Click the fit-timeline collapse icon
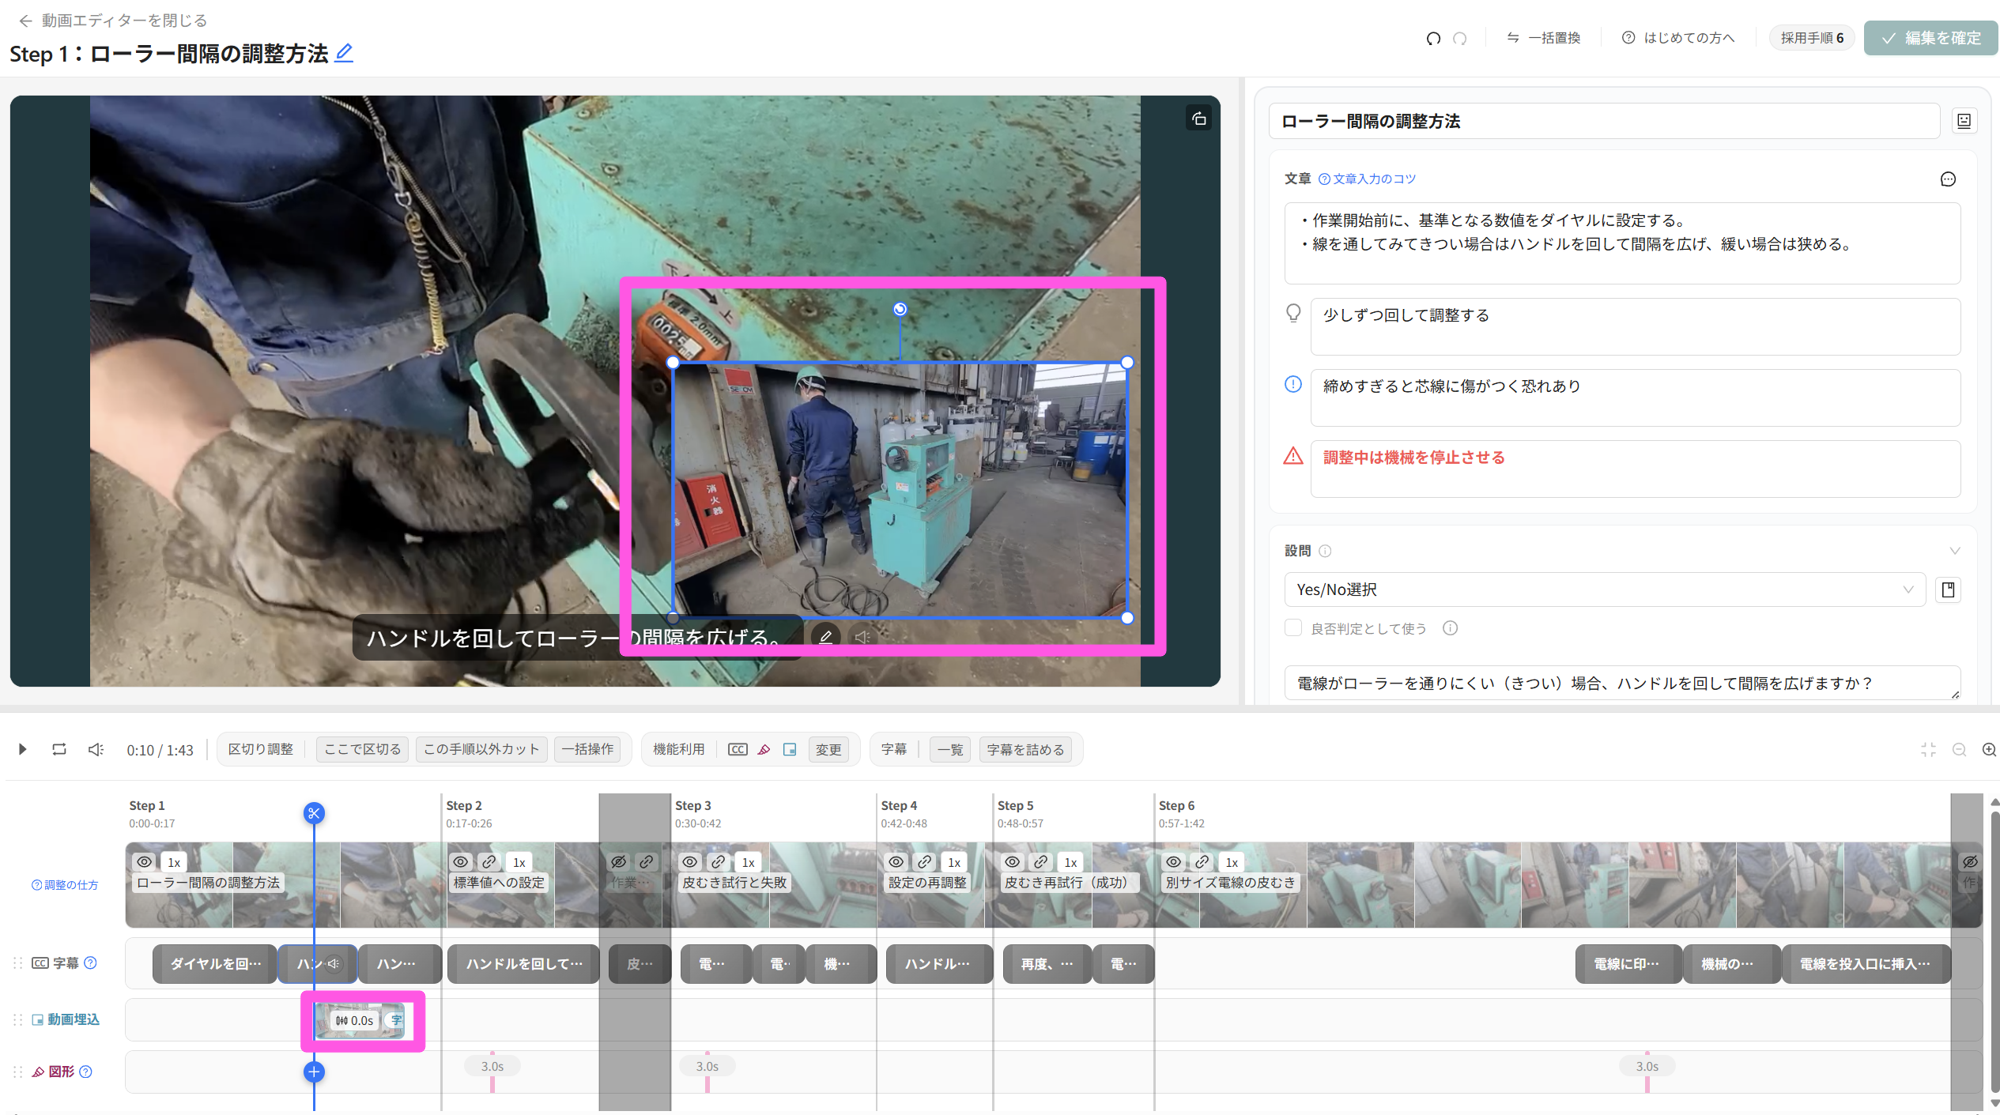Image resolution: width=2000 pixels, height=1115 pixels. coord(1928,749)
